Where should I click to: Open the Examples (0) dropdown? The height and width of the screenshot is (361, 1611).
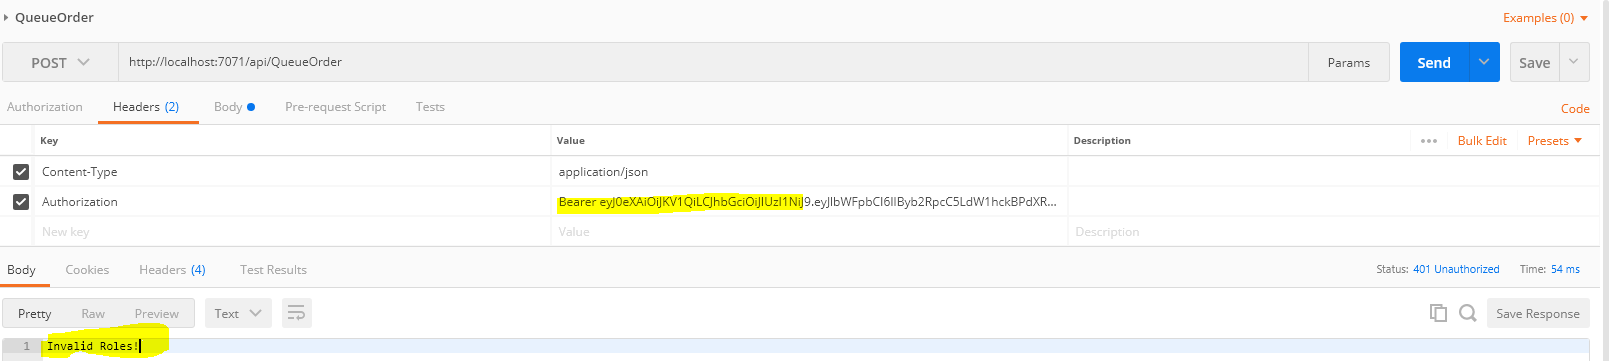pos(1545,18)
